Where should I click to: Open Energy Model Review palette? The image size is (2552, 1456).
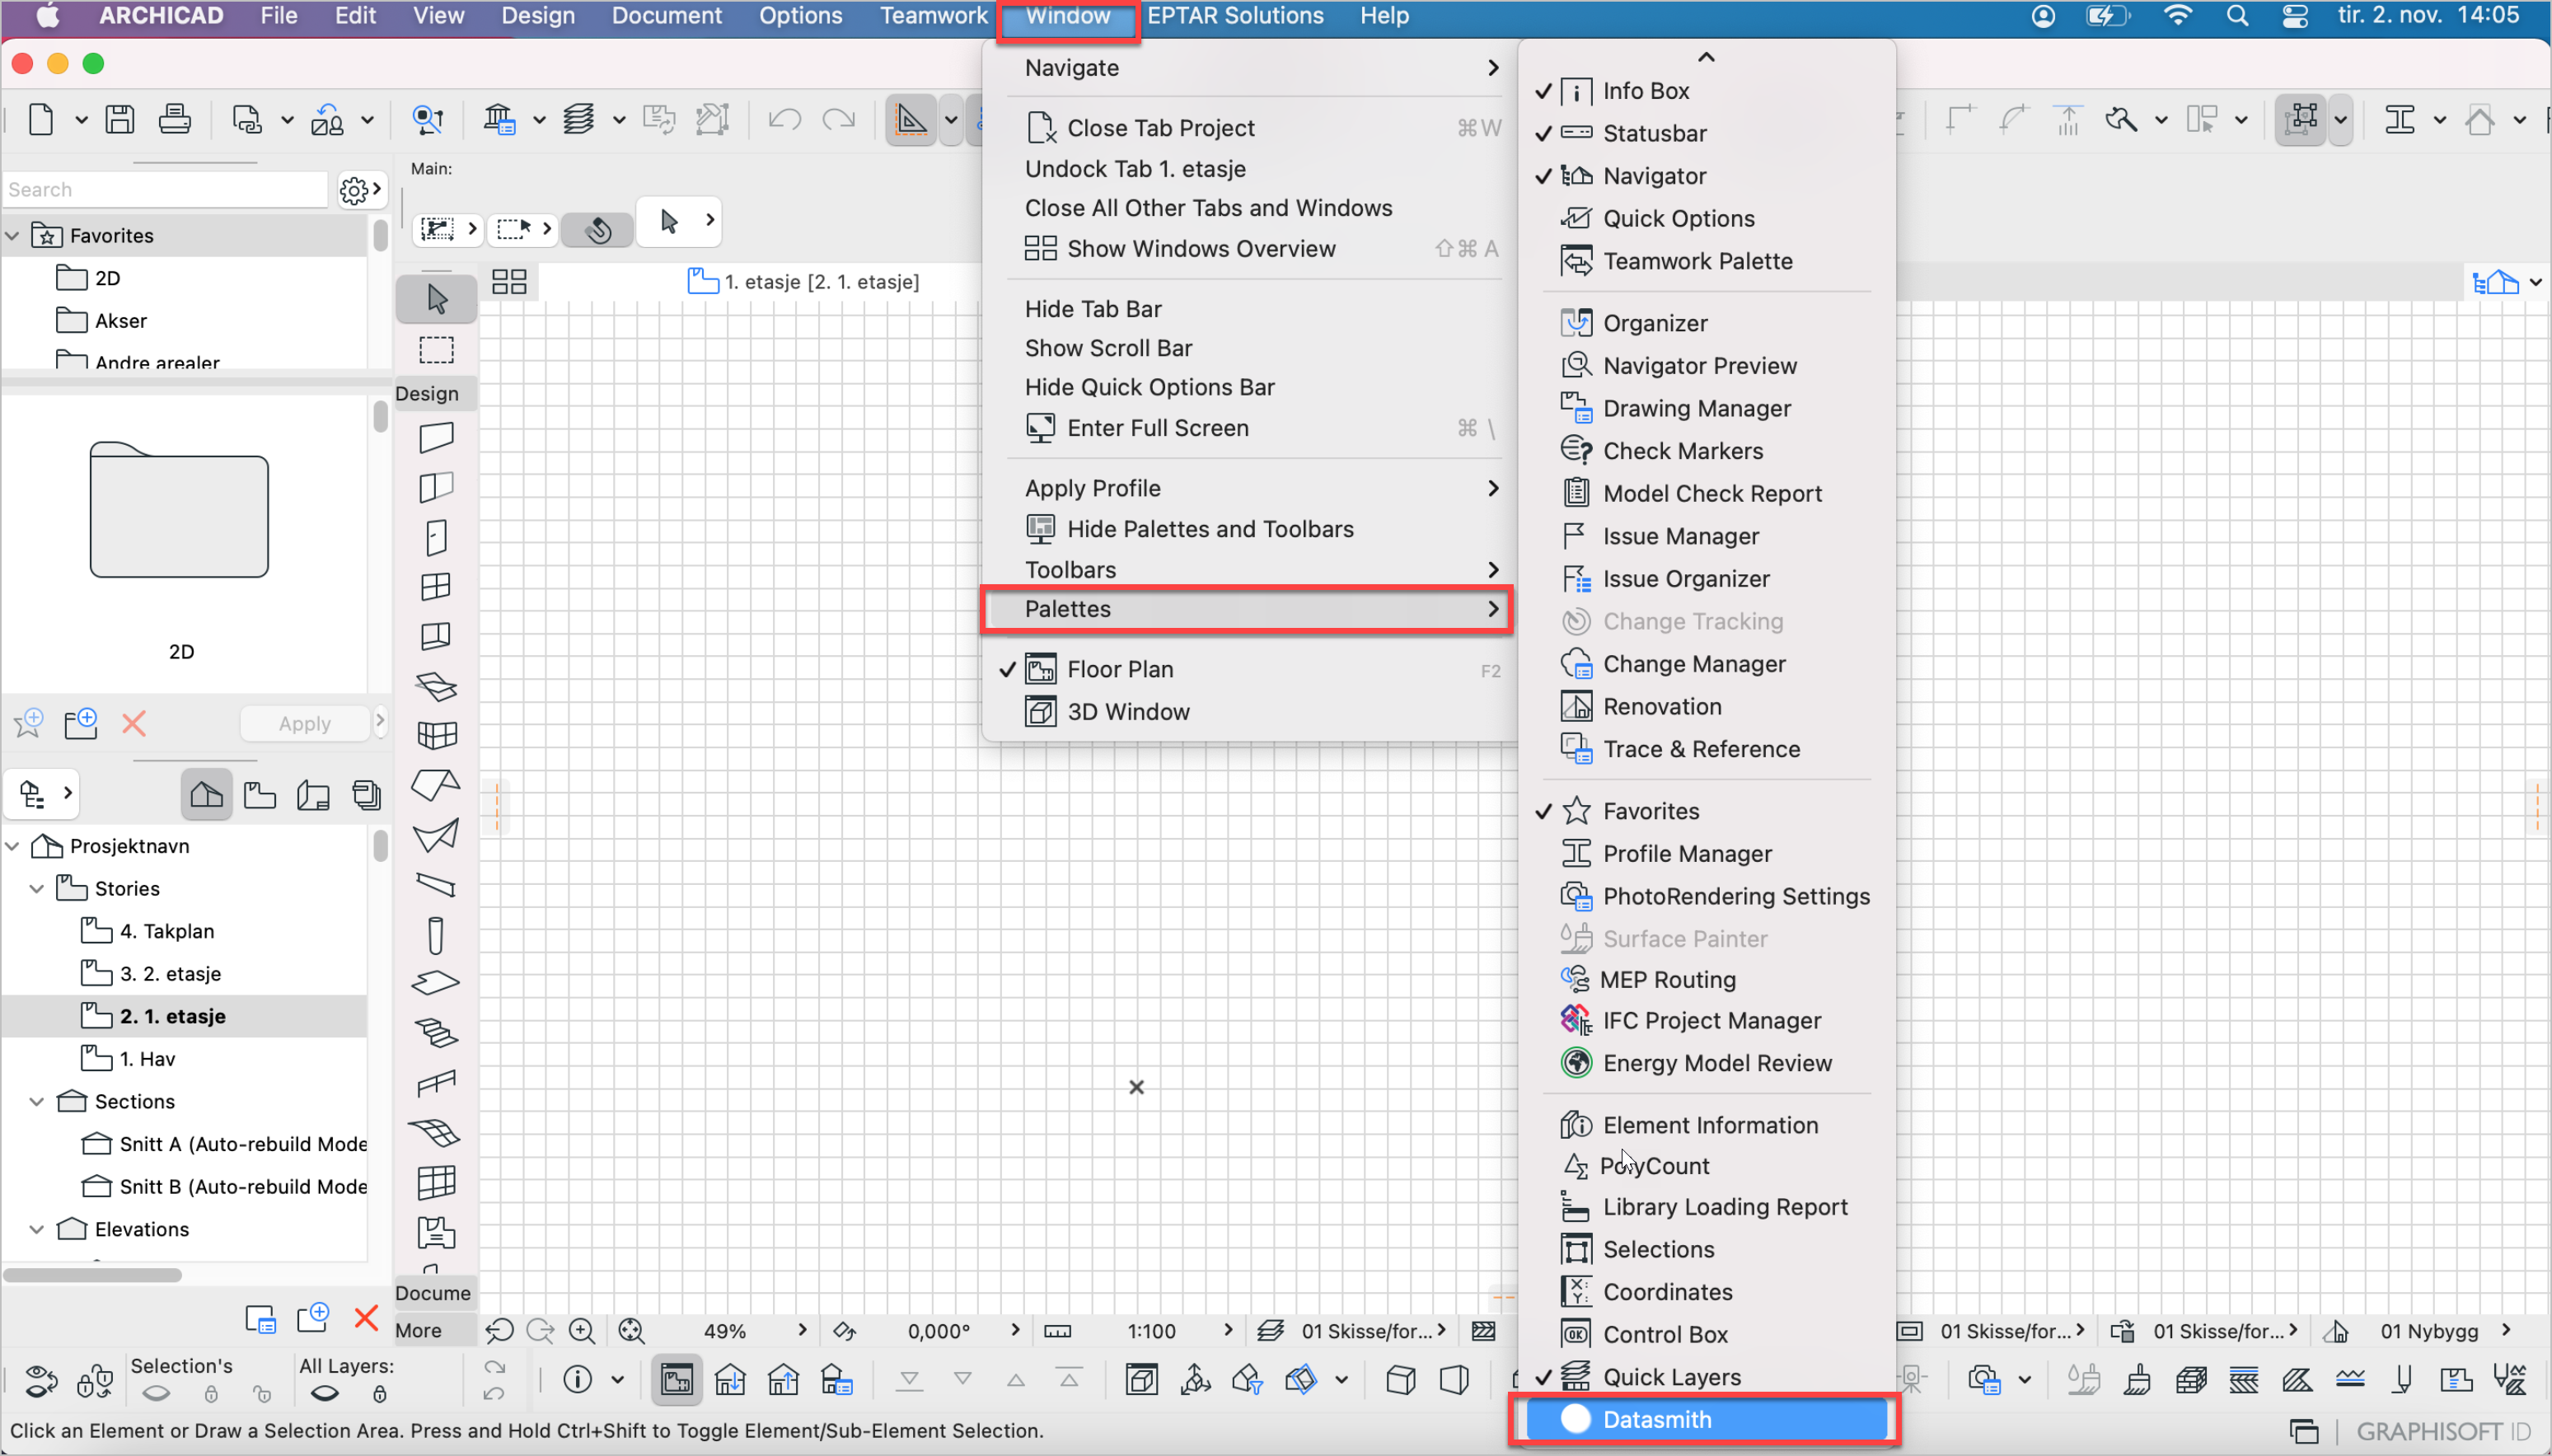point(1718,1063)
